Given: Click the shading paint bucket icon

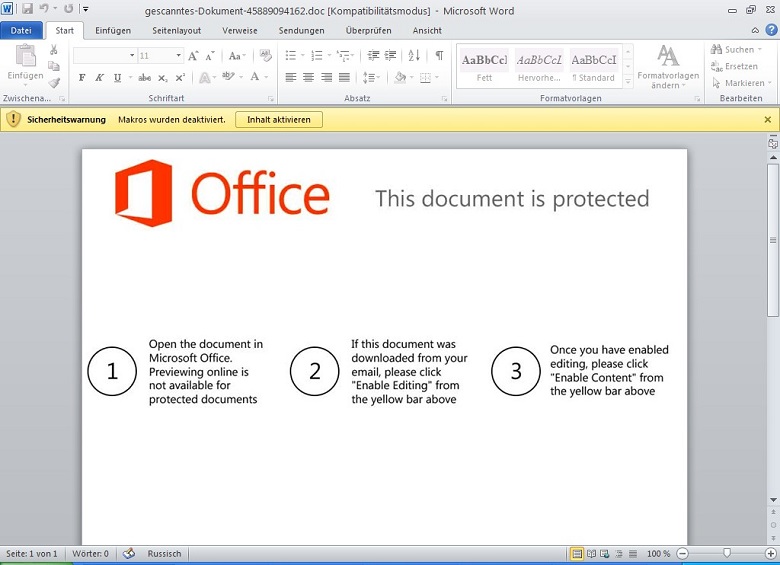Looking at the screenshot, I should (x=400, y=78).
